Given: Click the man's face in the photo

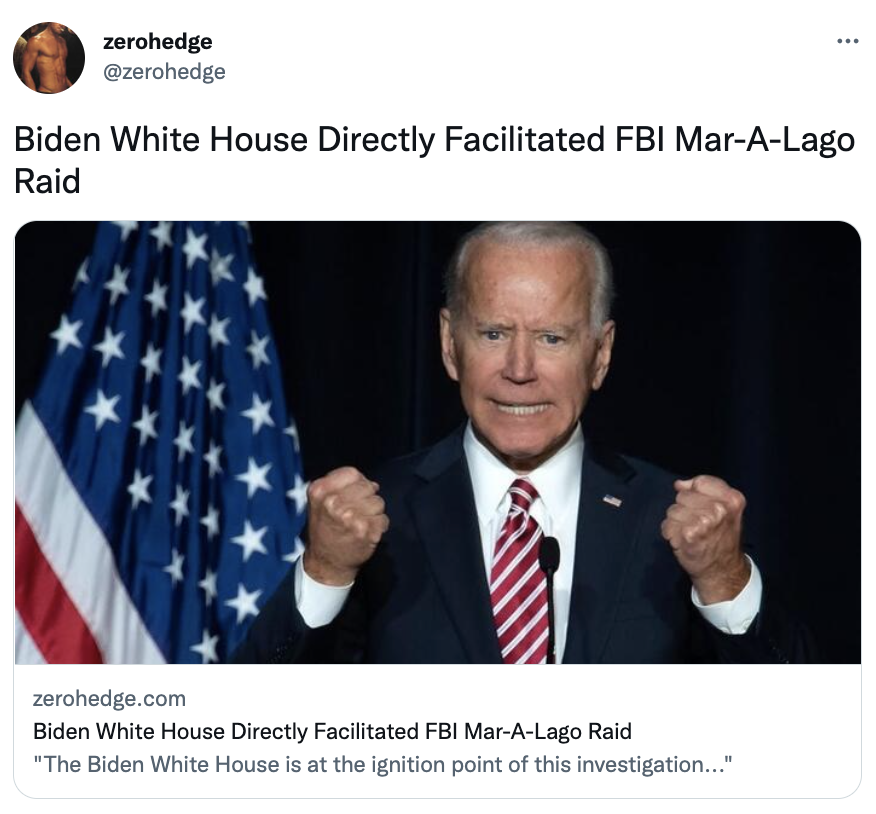Looking at the screenshot, I should (525, 358).
